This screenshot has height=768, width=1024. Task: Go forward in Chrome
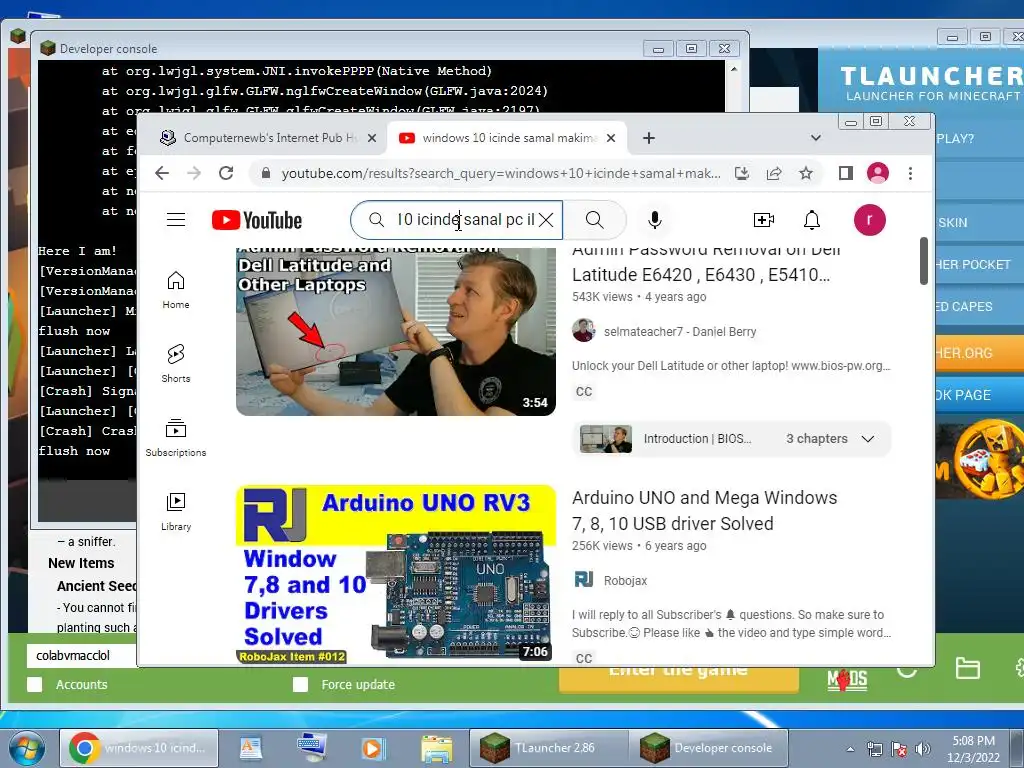tap(194, 173)
